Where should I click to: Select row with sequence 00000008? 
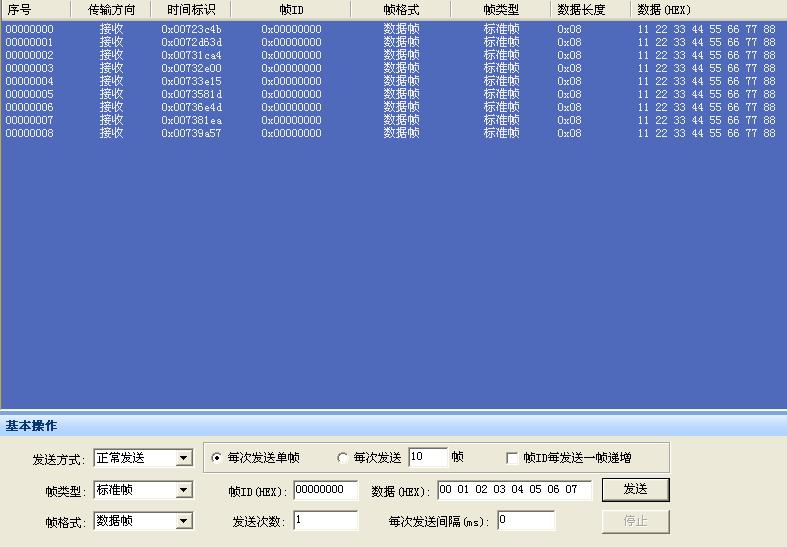coord(394,133)
